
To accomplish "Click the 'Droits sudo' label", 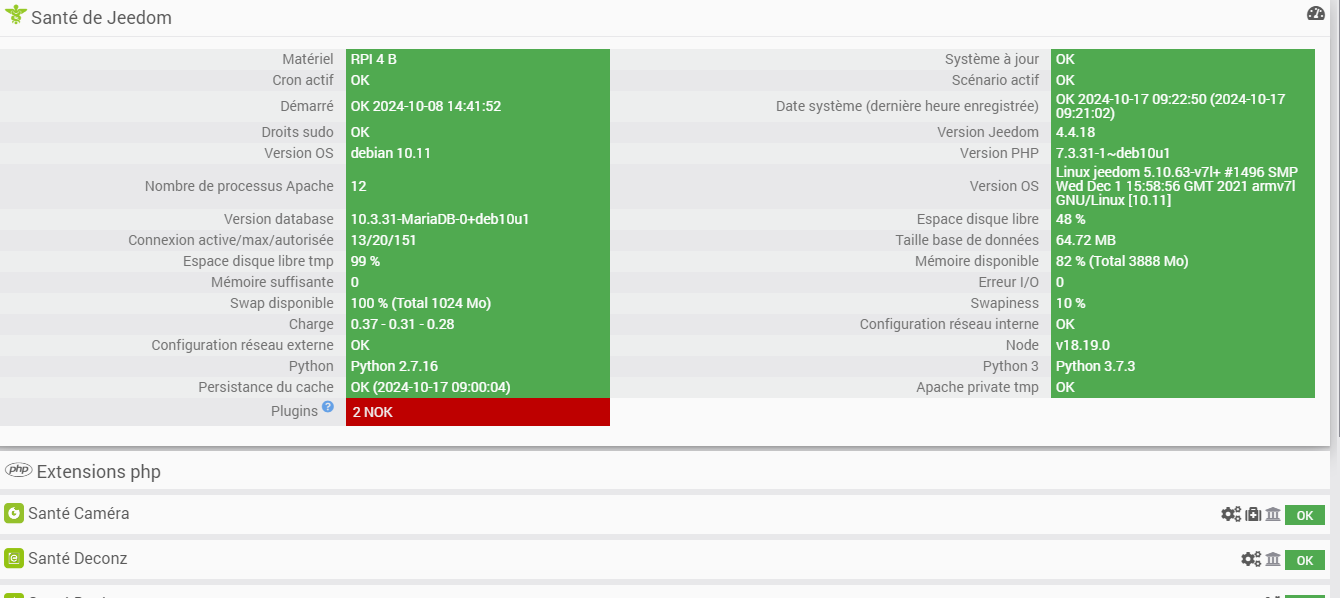I will (x=298, y=132).
